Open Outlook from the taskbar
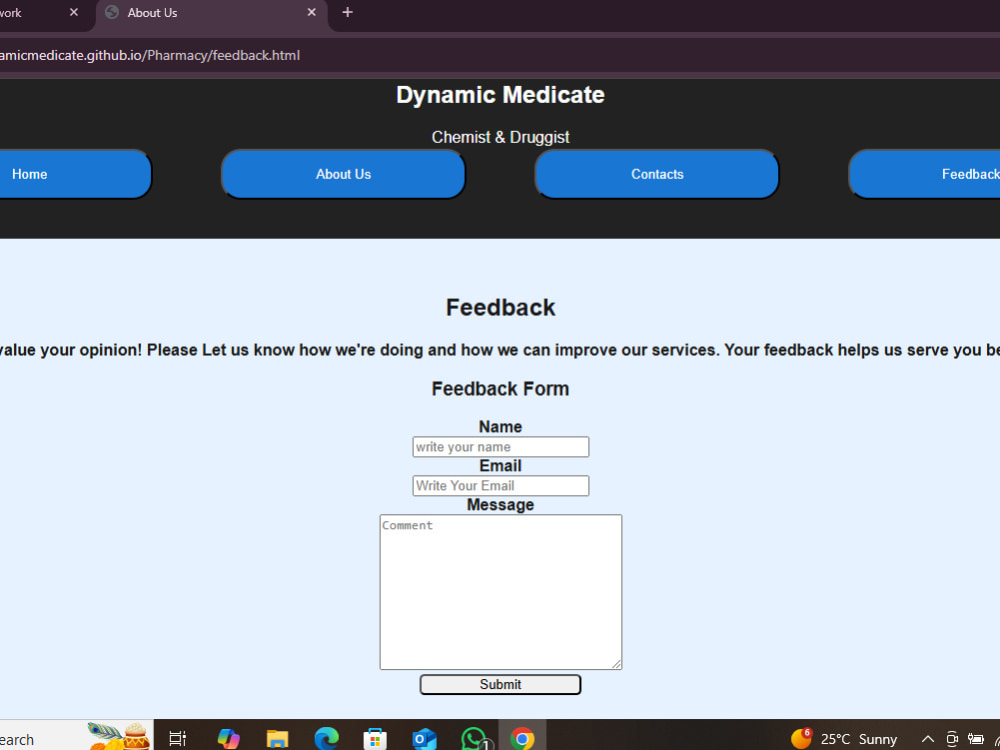 point(424,739)
